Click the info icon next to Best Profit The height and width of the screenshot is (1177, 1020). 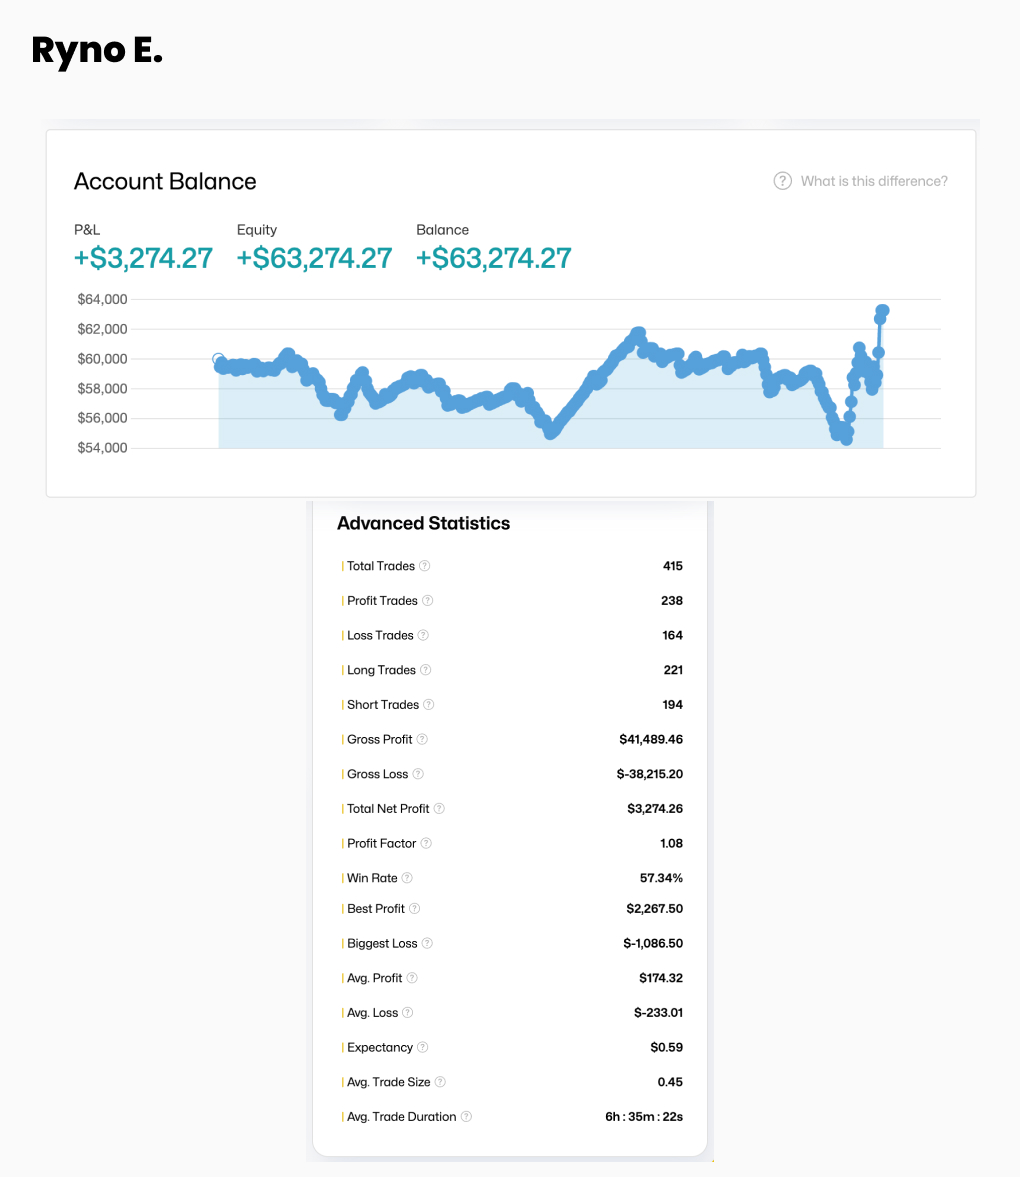pos(415,909)
